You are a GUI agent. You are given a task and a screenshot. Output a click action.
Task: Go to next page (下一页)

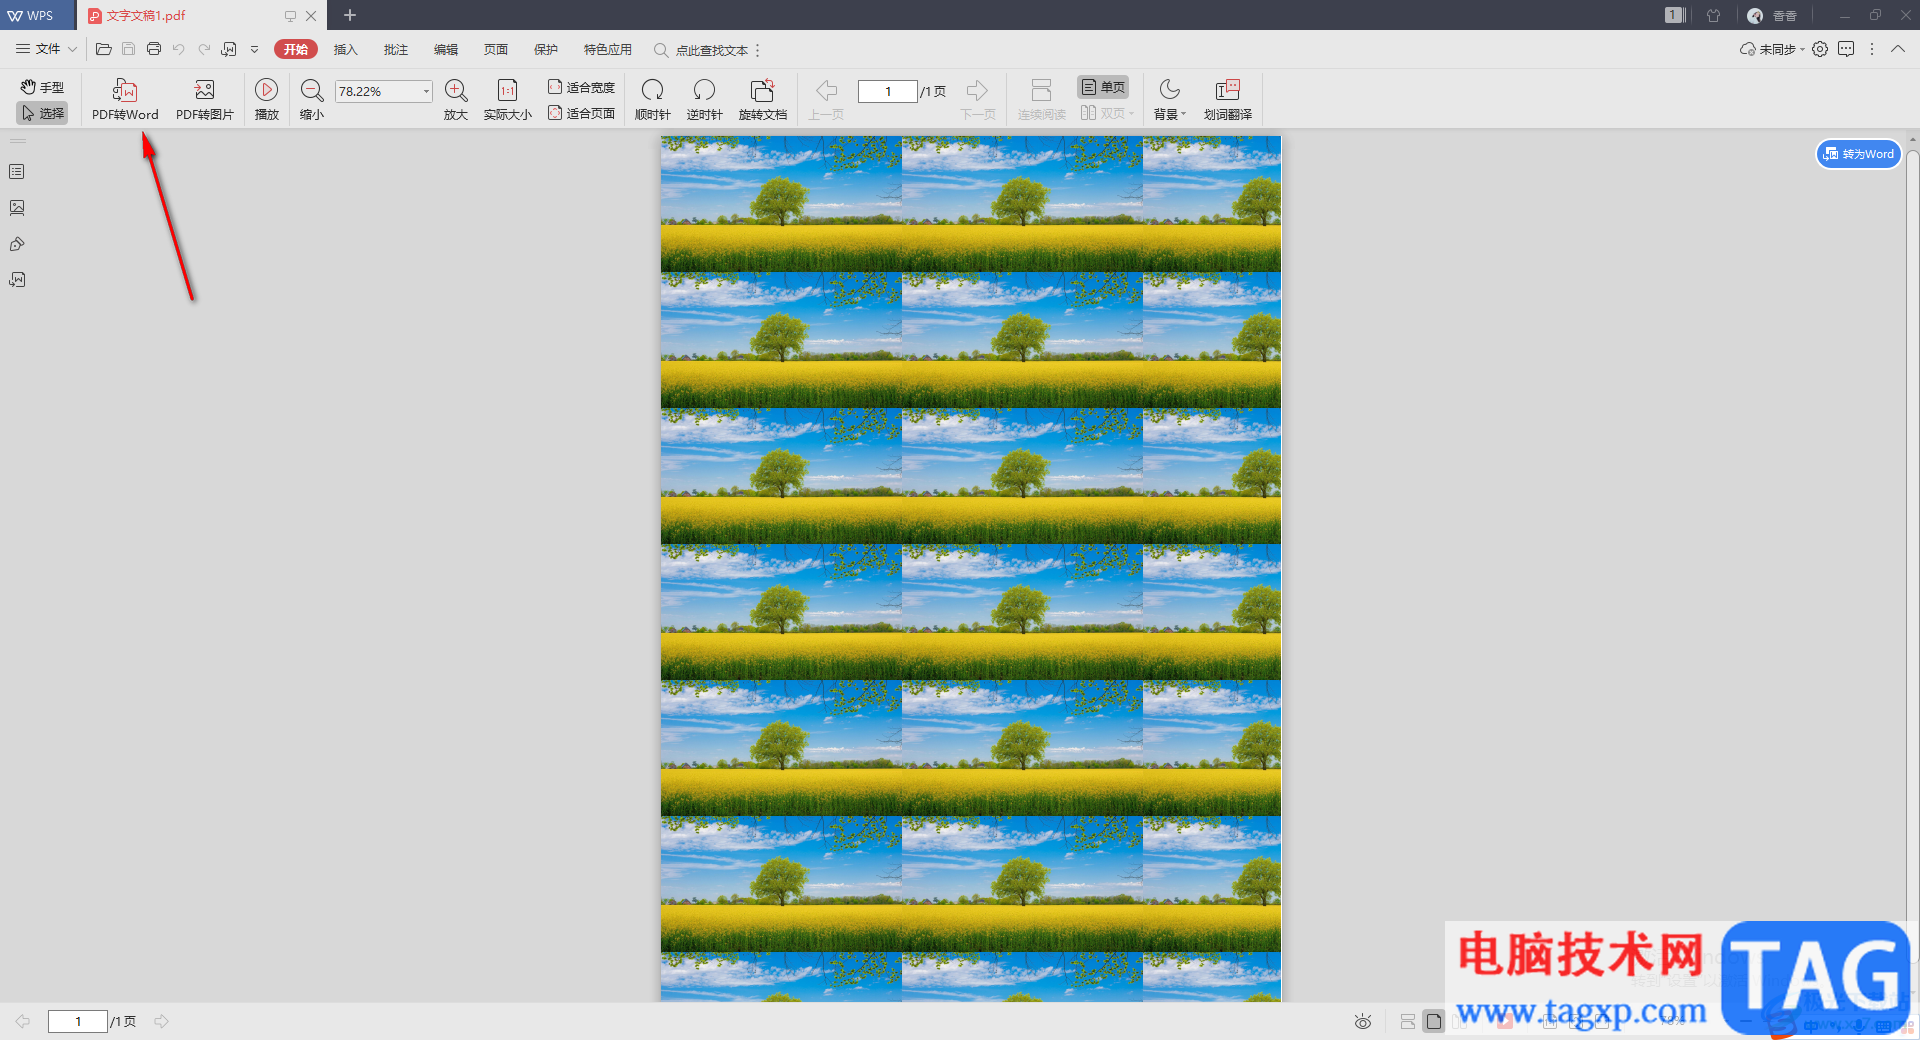point(977,100)
